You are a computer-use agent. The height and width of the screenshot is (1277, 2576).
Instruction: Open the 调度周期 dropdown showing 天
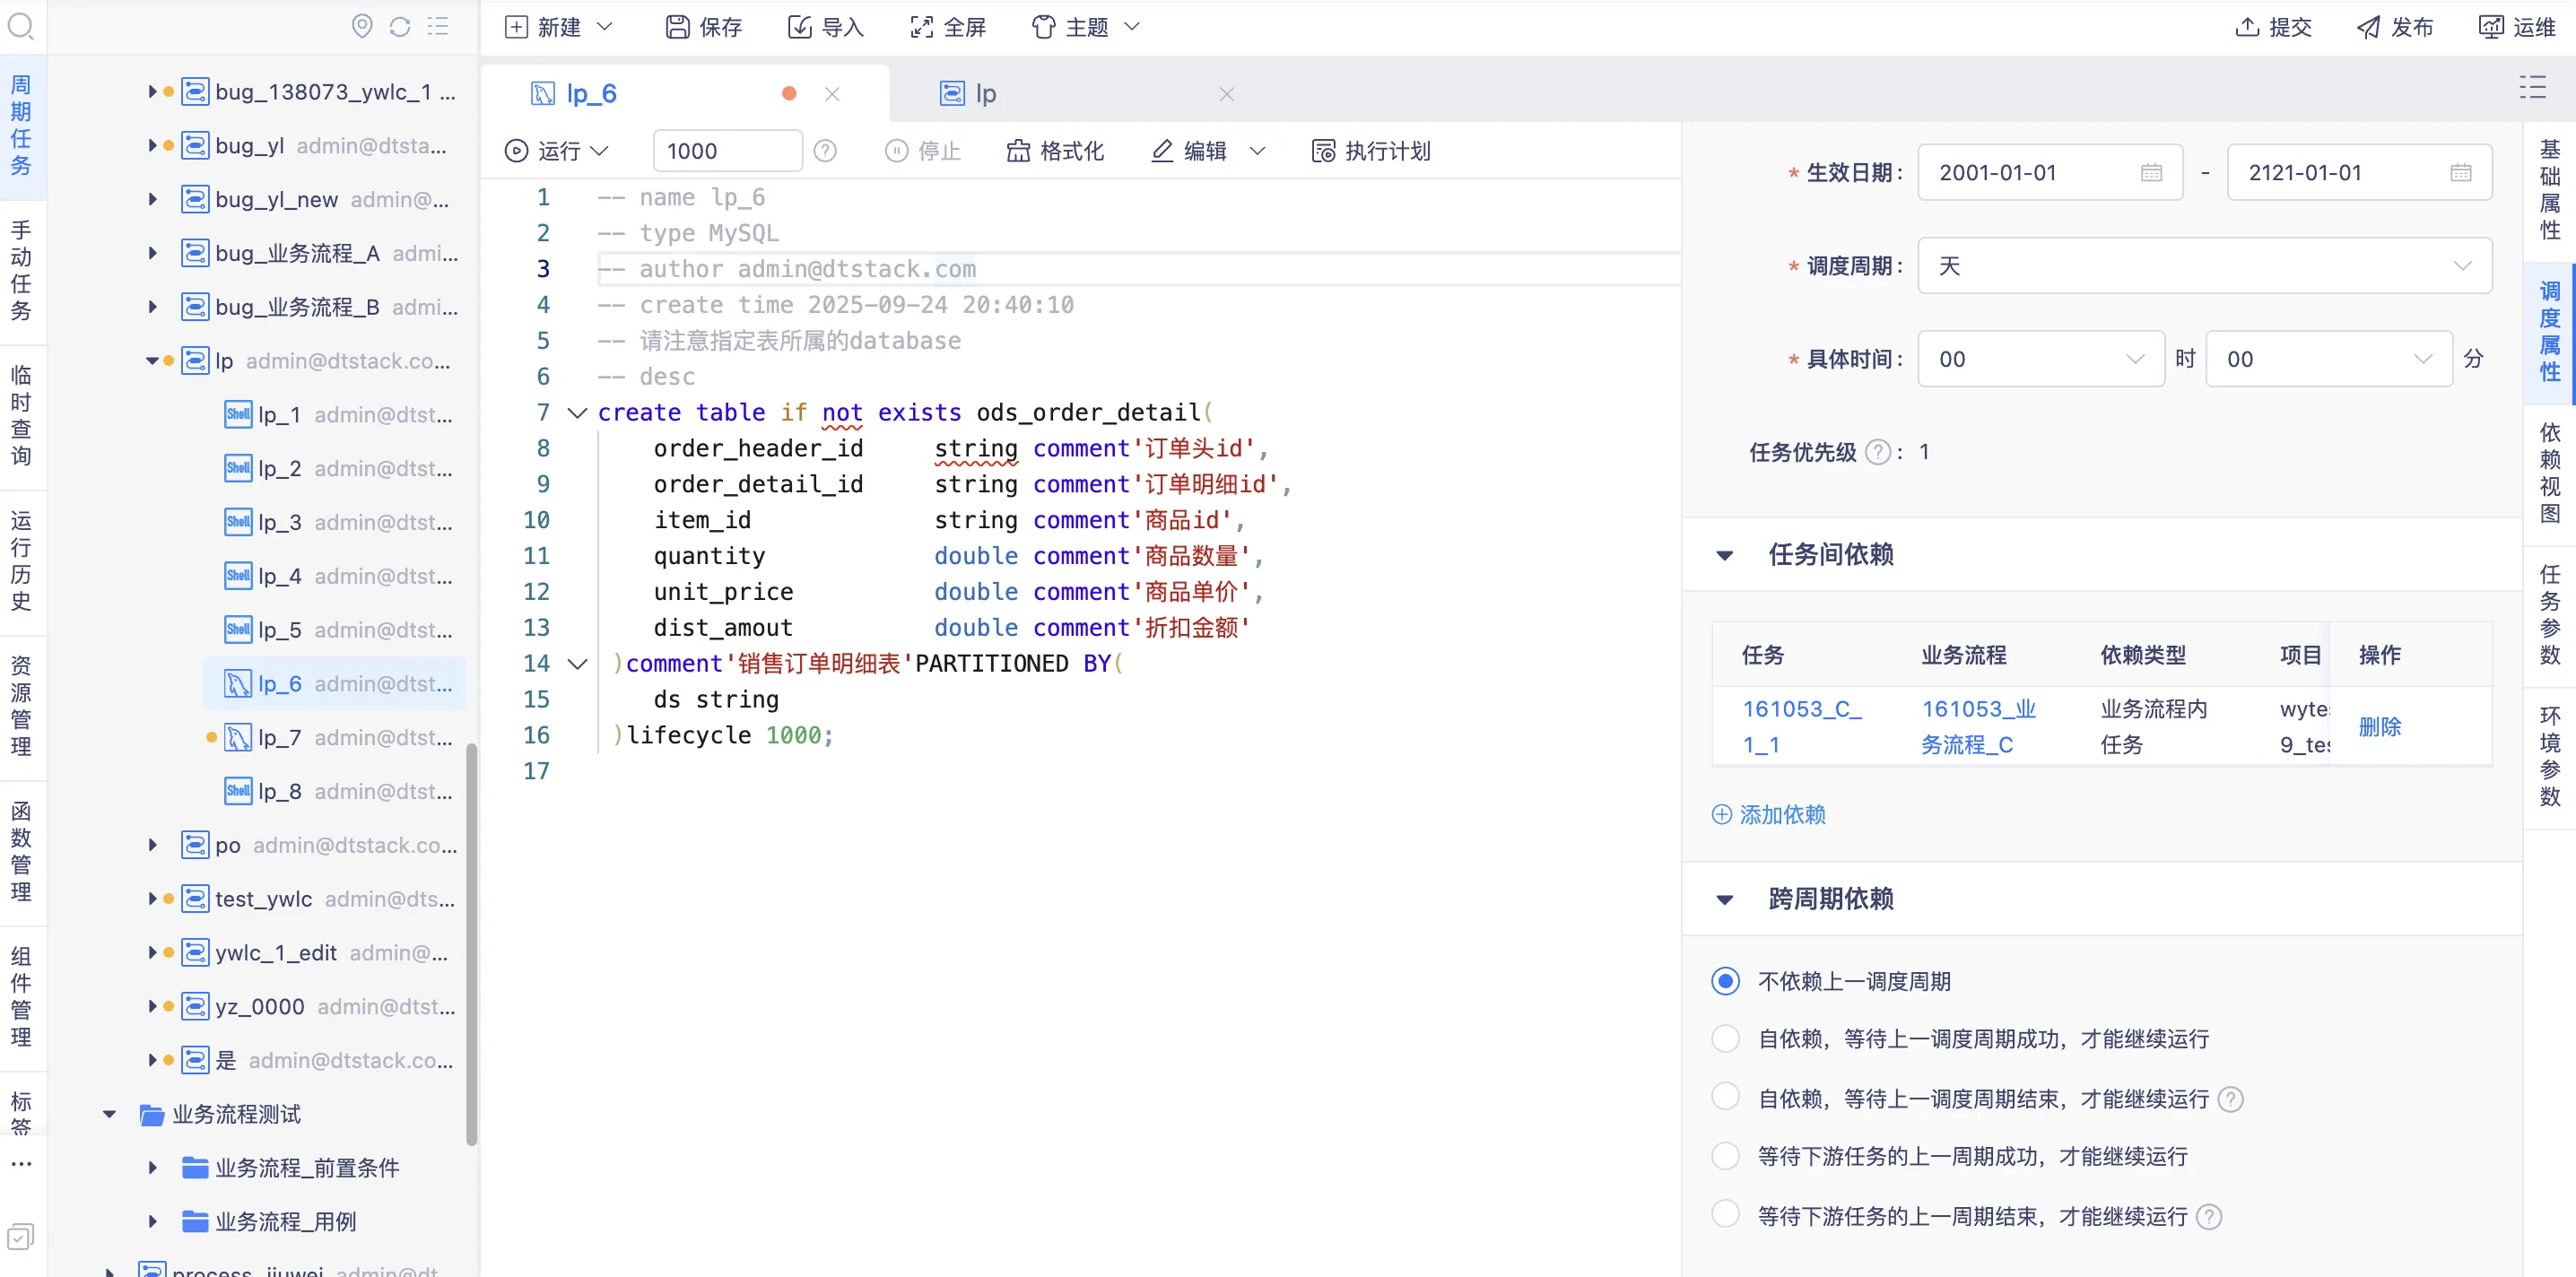click(x=2203, y=266)
